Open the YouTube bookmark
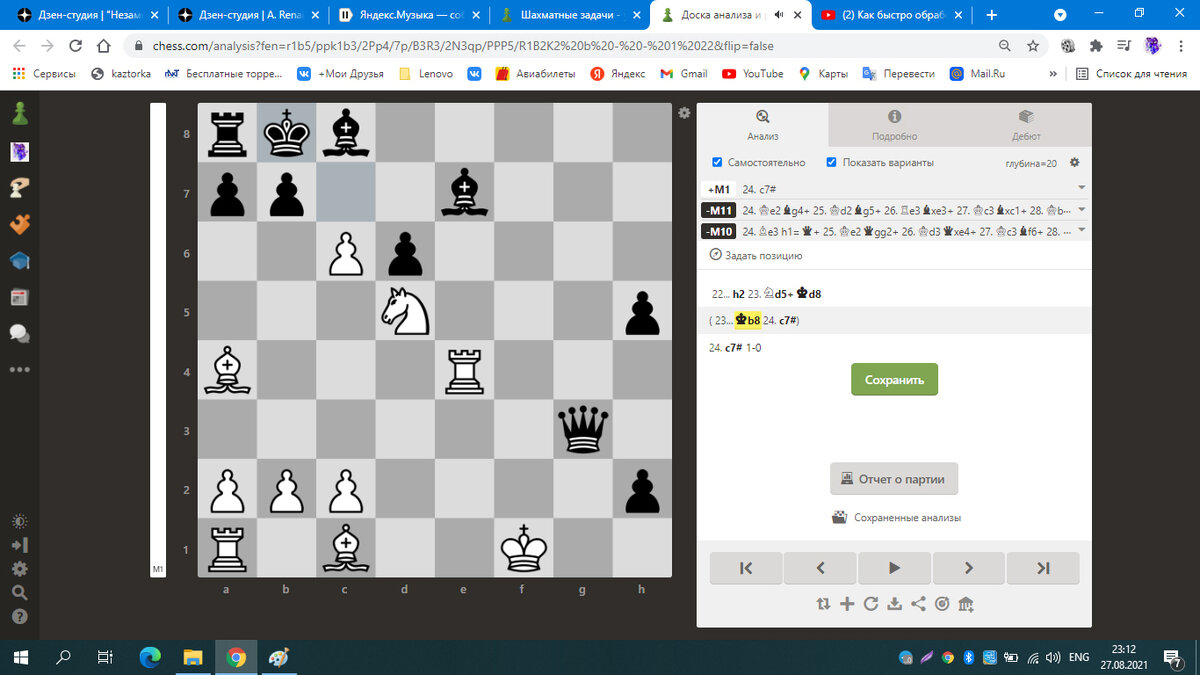The width and height of the screenshot is (1200, 675). coord(752,73)
